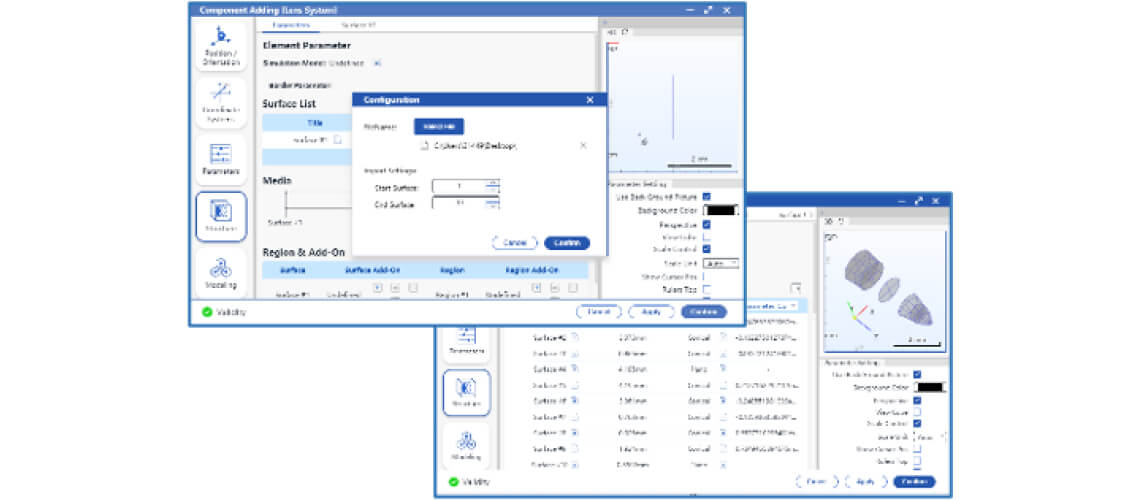Clear the selected file path with the X icon
The width and height of the screenshot is (1140, 500).
[583, 145]
